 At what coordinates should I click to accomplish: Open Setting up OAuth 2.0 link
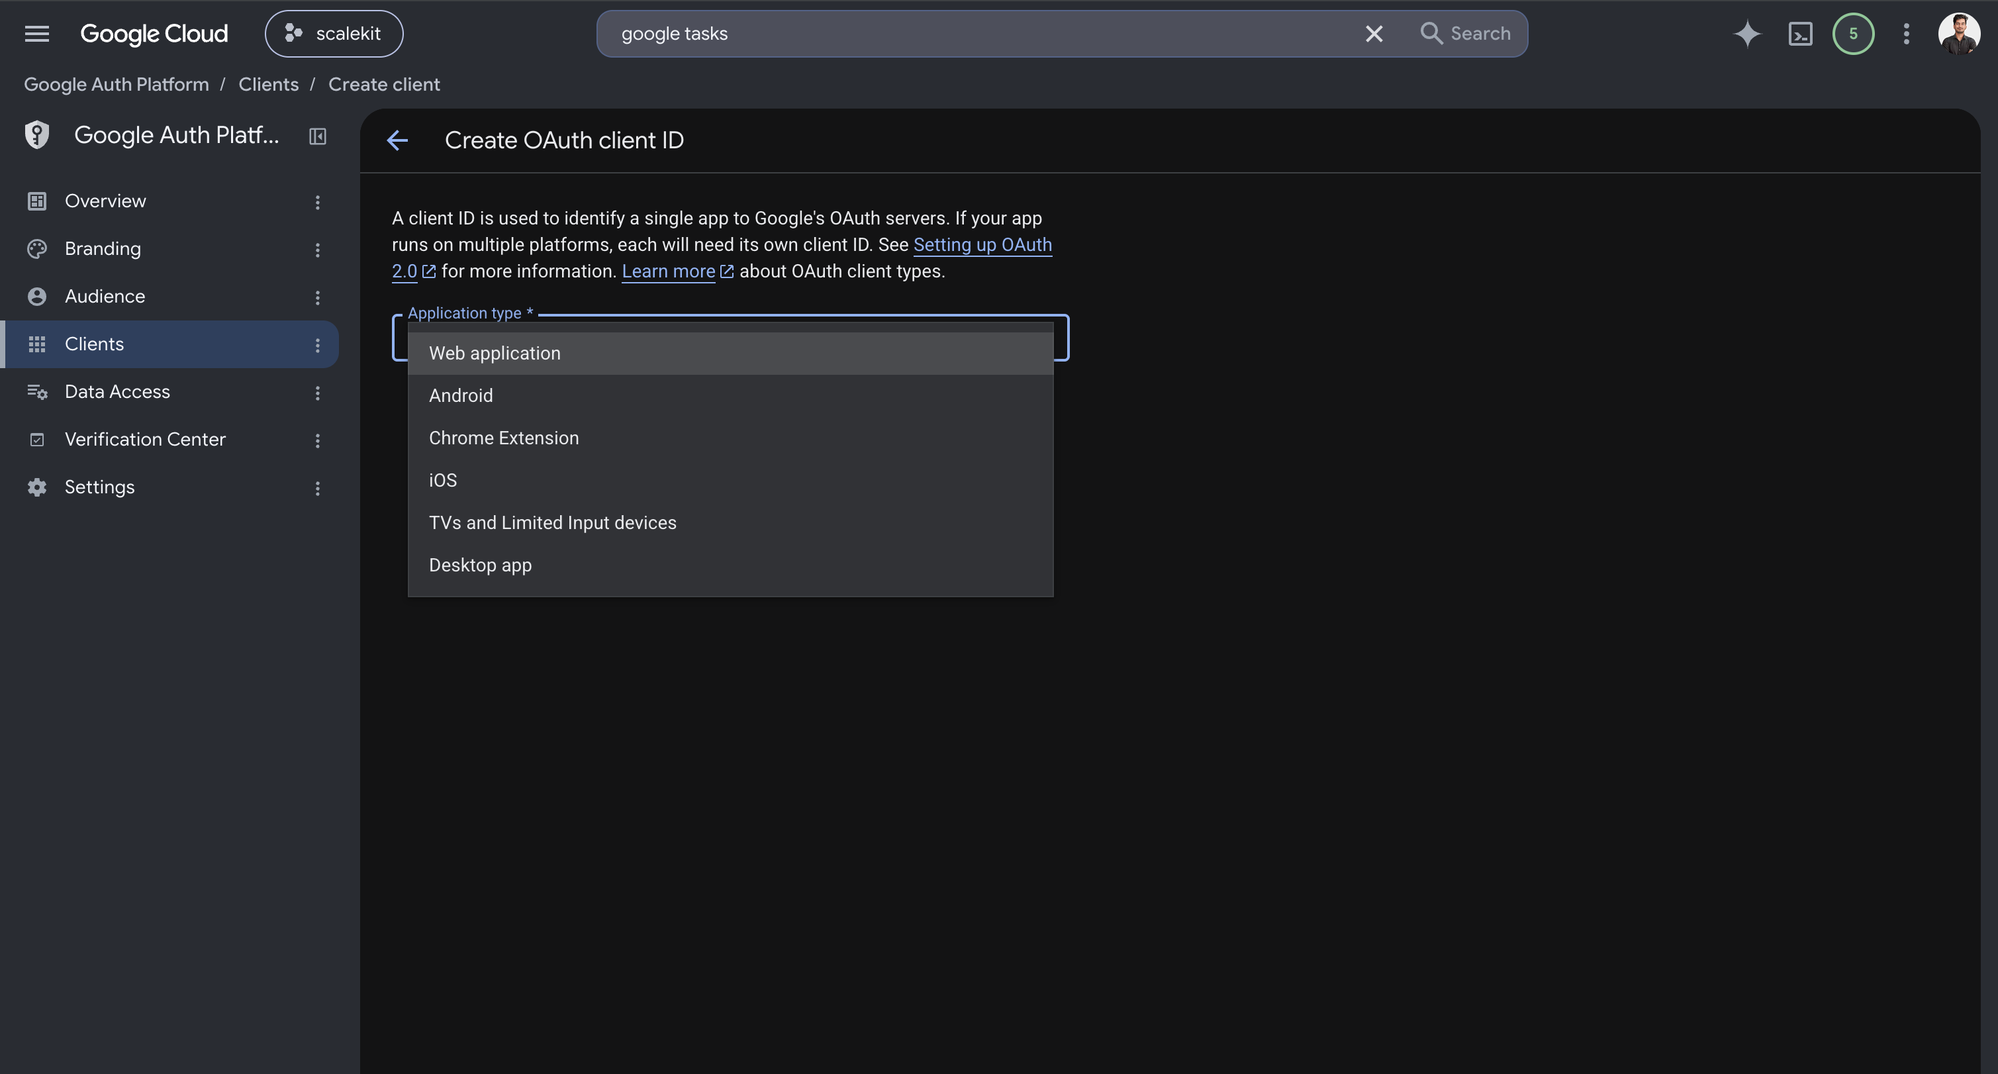tap(983, 245)
